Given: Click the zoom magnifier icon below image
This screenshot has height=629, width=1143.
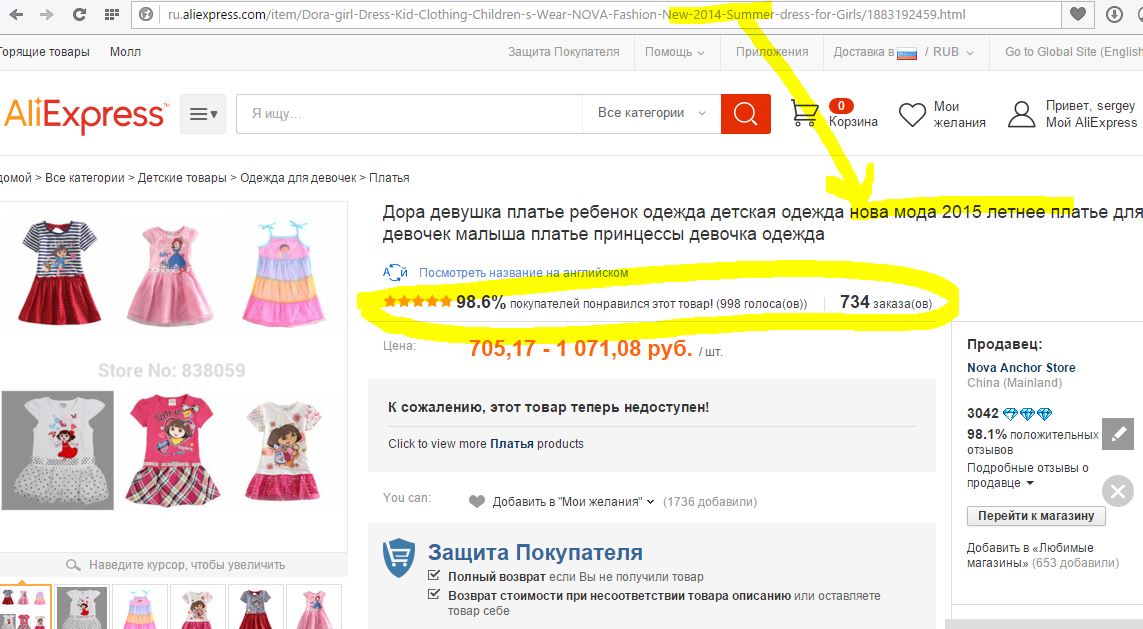Looking at the screenshot, I should tap(73, 565).
